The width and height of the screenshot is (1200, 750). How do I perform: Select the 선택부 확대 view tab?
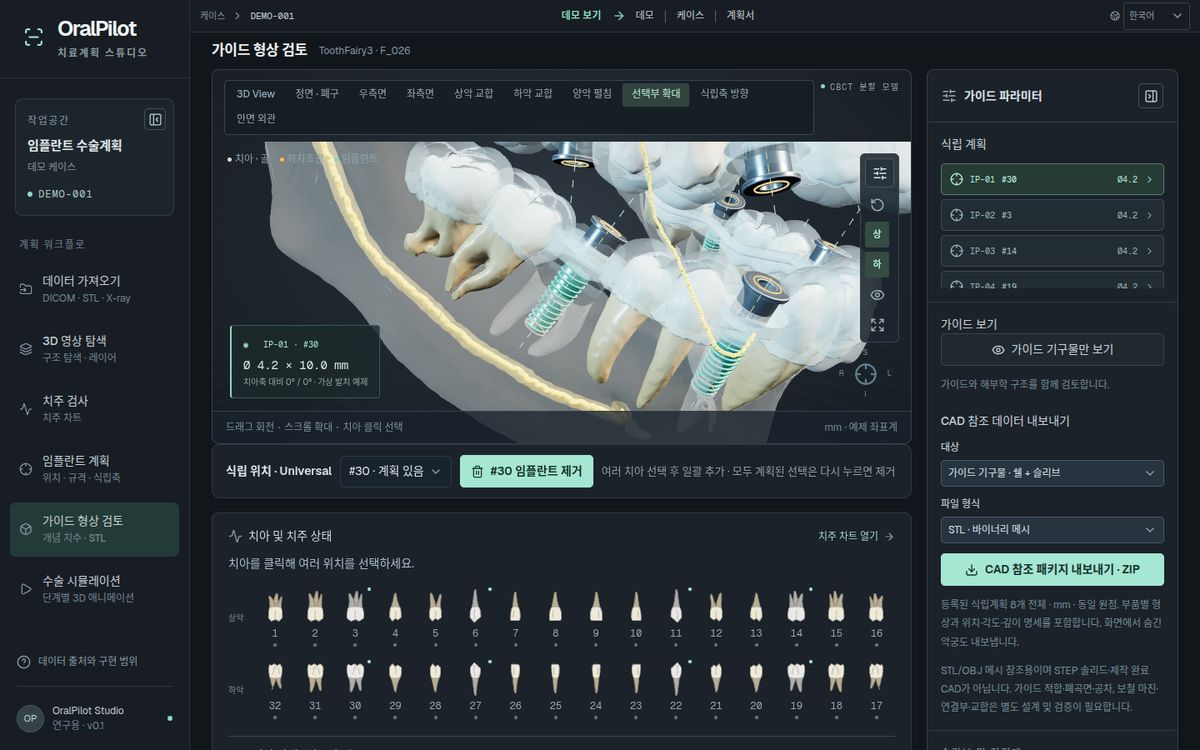point(656,94)
